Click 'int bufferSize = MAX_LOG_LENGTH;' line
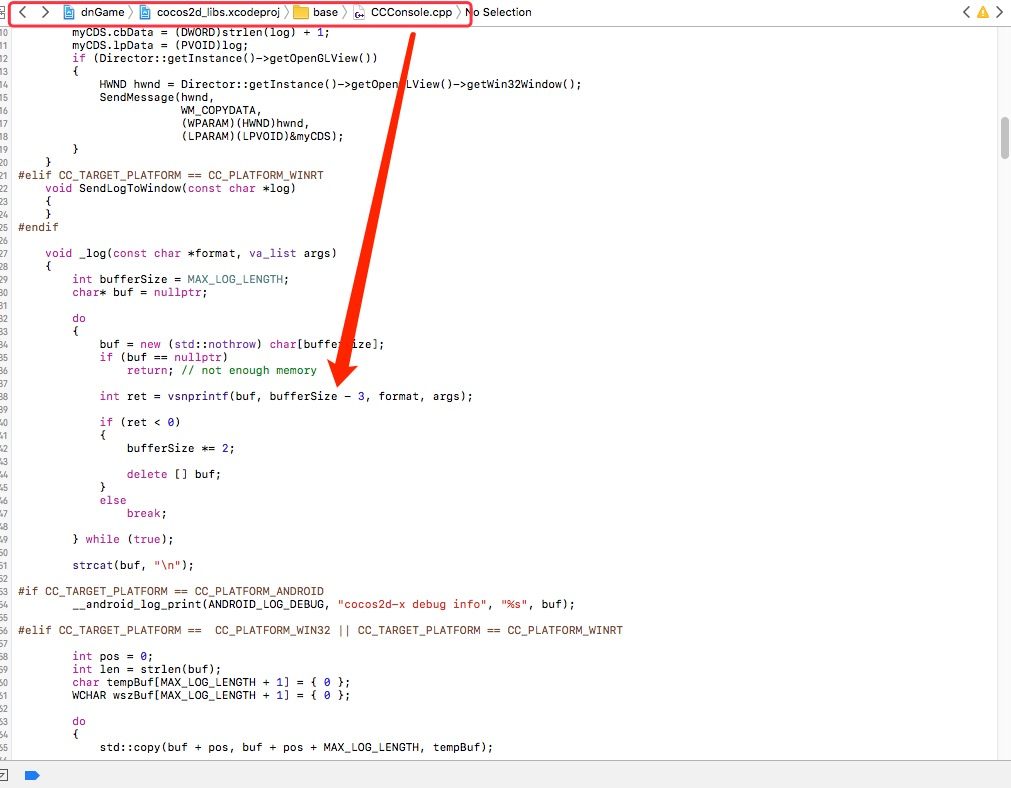Image resolution: width=1011 pixels, height=788 pixels. click(181, 279)
